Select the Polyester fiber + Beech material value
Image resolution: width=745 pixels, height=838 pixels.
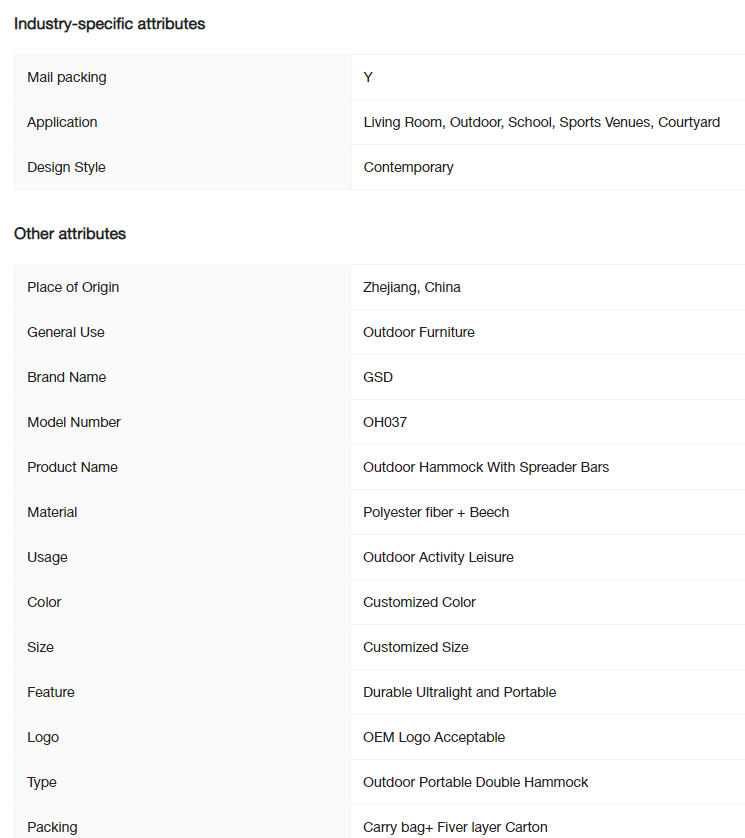[436, 512]
